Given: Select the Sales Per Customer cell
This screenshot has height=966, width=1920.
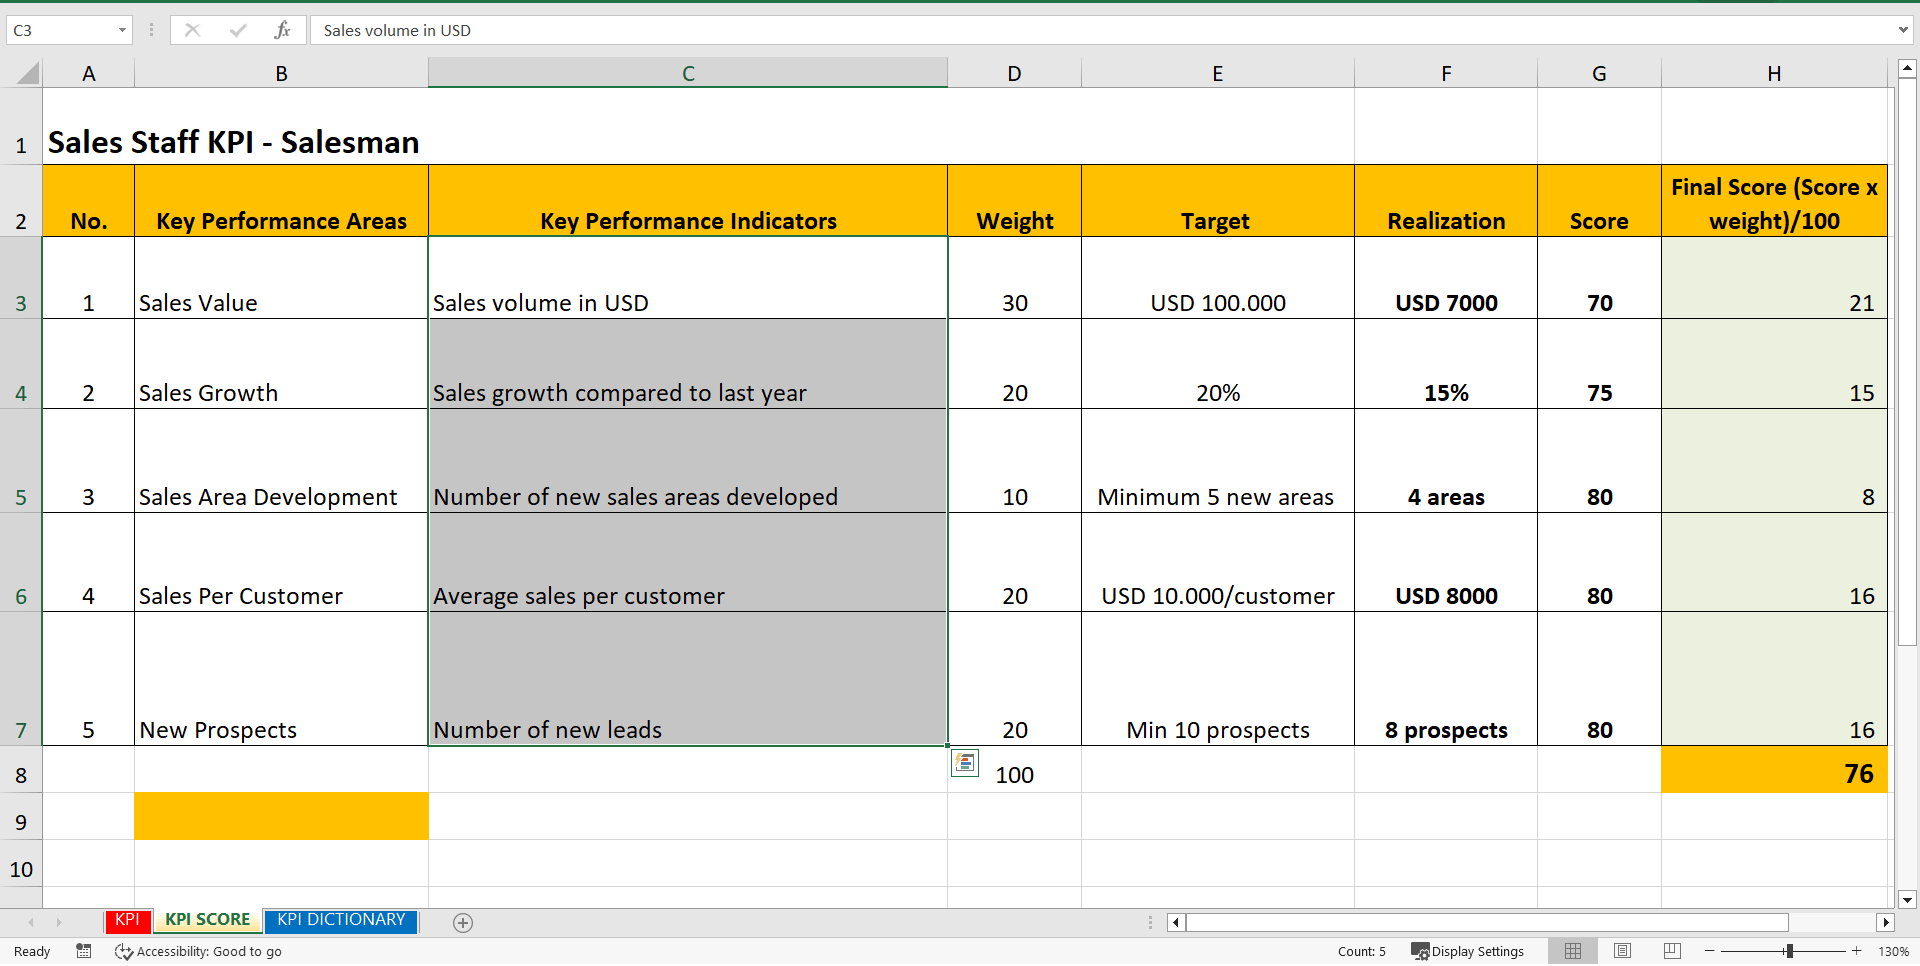Looking at the screenshot, I should [281, 562].
